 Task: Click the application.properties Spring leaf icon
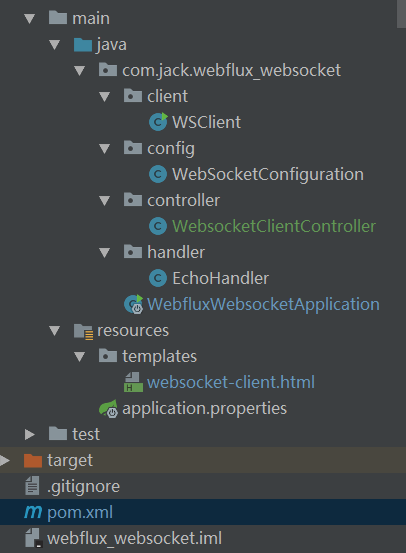(x=108, y=408)
